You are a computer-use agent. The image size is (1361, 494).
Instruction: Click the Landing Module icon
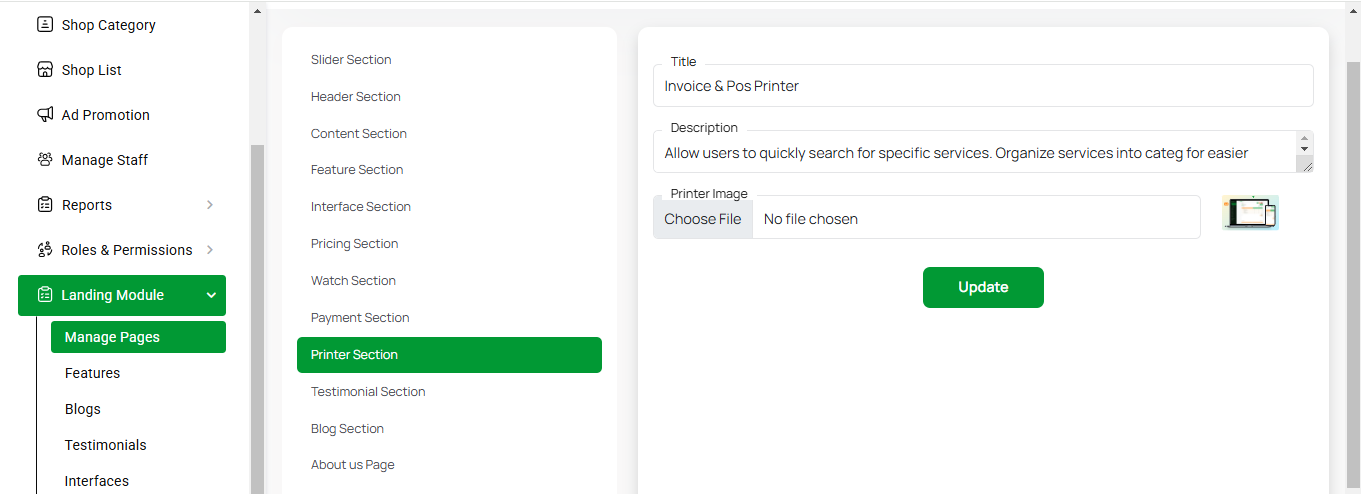click(45, 295)
